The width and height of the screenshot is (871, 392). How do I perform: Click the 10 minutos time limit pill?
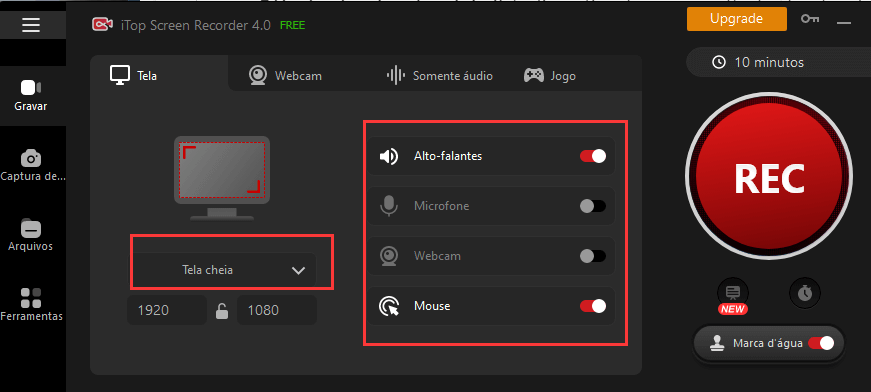point(778,62)
